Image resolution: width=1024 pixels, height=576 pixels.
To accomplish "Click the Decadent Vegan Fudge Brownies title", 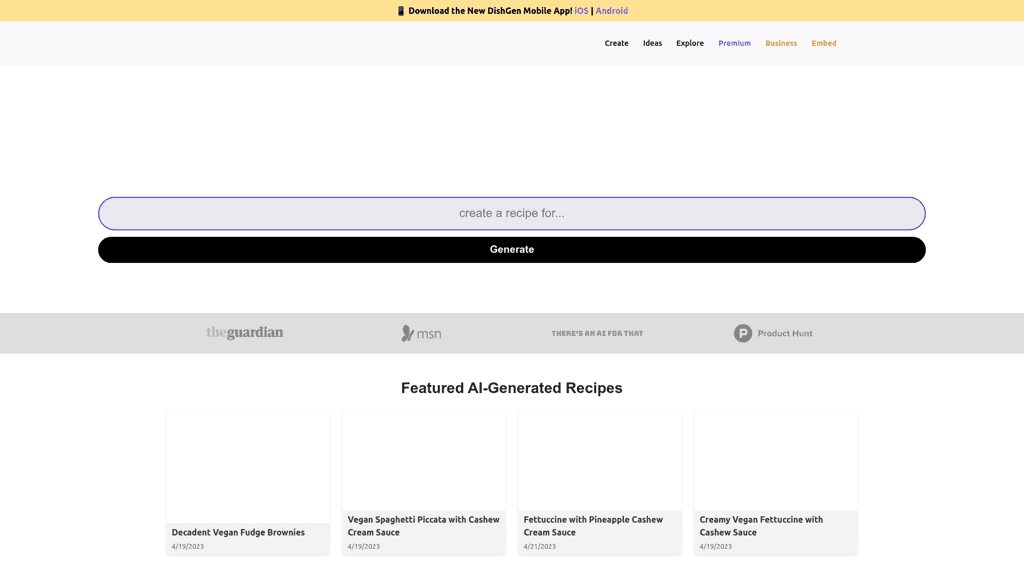I will 238,532.
